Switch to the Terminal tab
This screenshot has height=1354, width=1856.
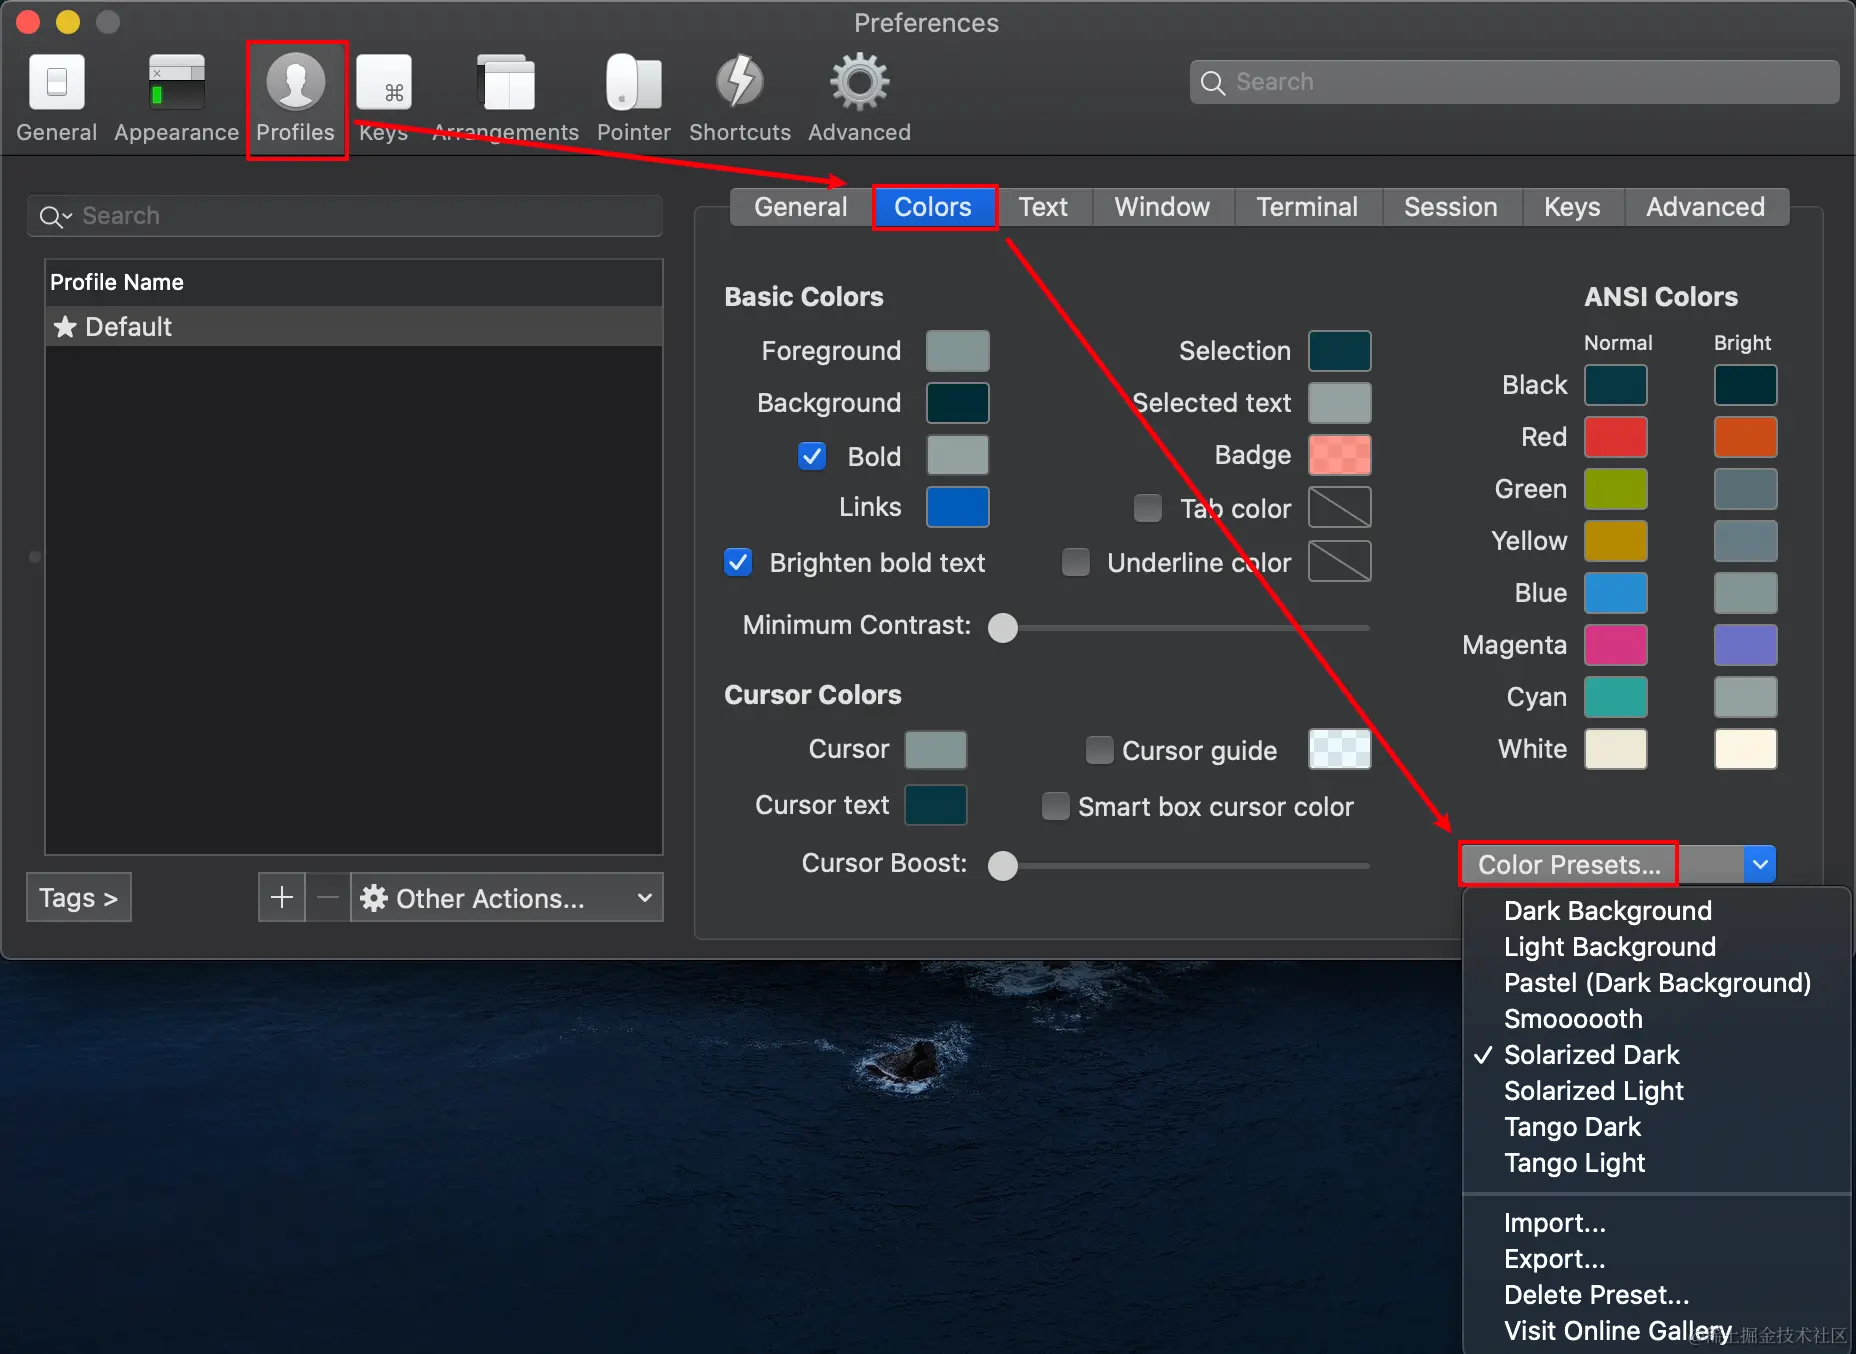[1307, 207]
